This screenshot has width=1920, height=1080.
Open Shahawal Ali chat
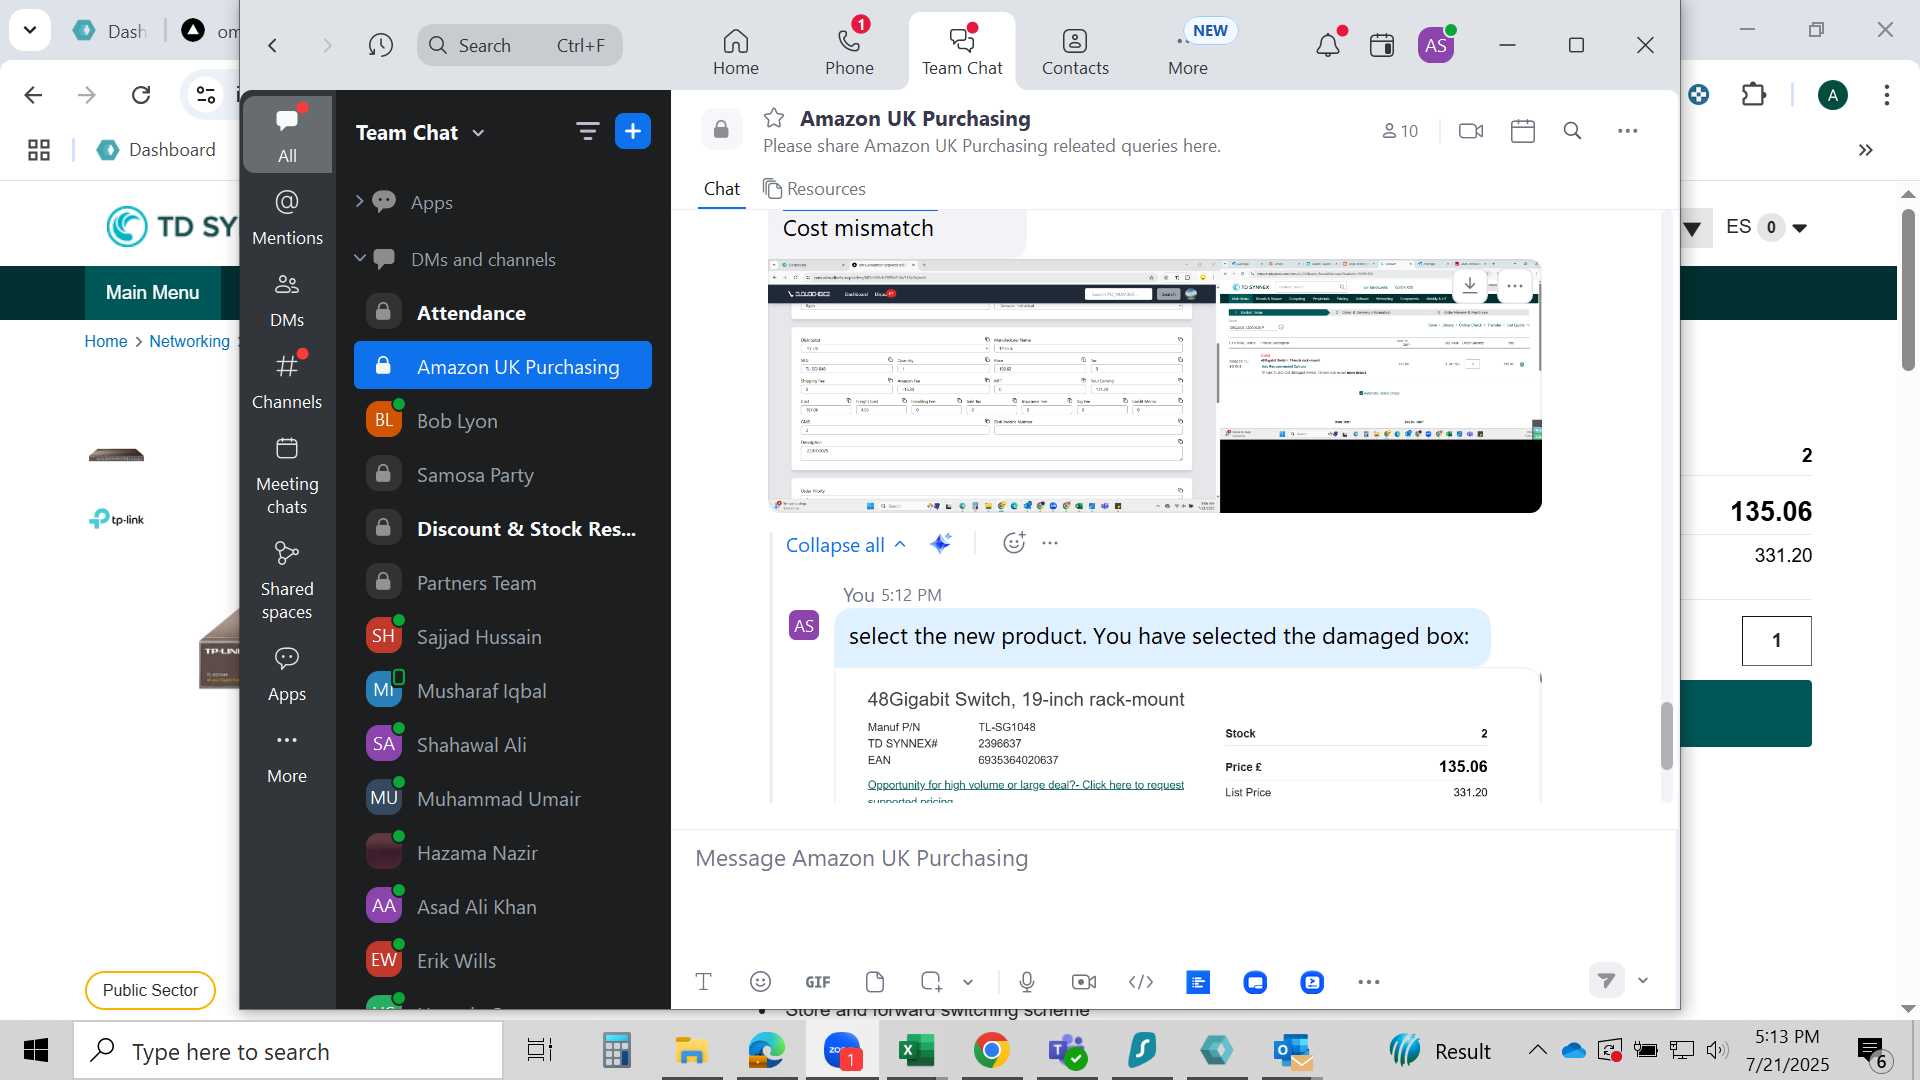point(502,745)
